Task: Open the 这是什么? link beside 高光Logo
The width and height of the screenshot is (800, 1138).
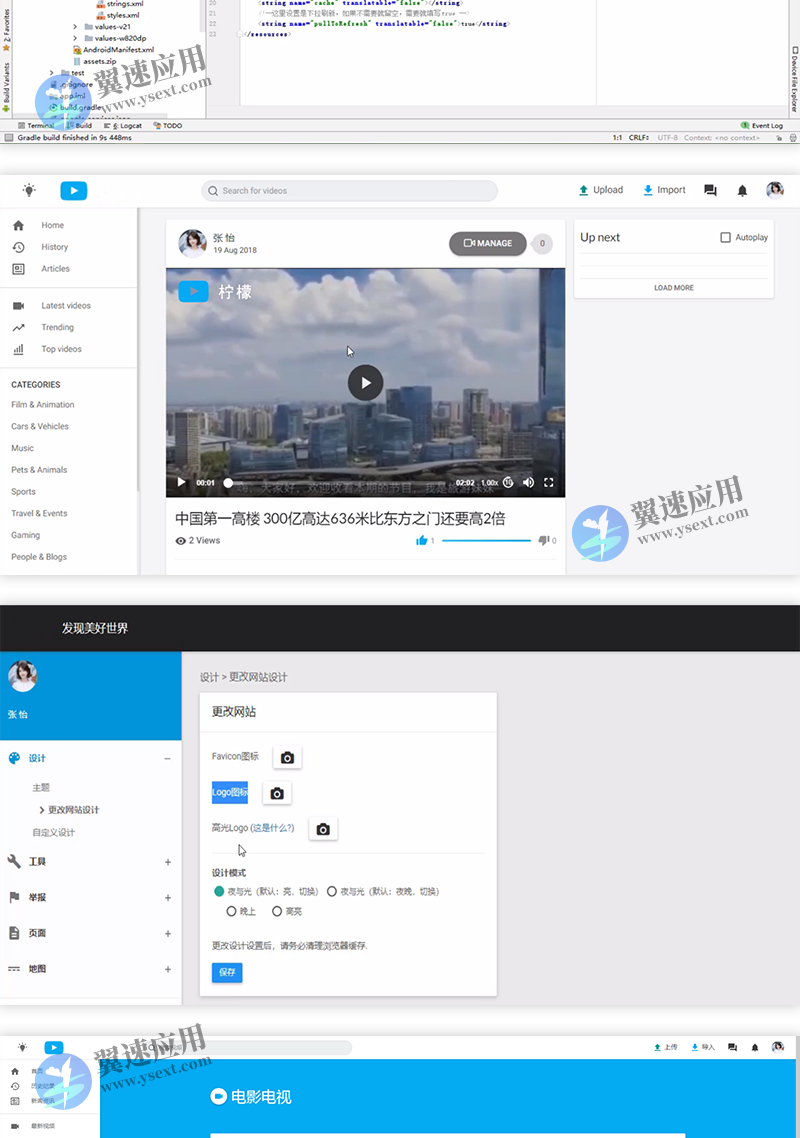Action: 272,828
